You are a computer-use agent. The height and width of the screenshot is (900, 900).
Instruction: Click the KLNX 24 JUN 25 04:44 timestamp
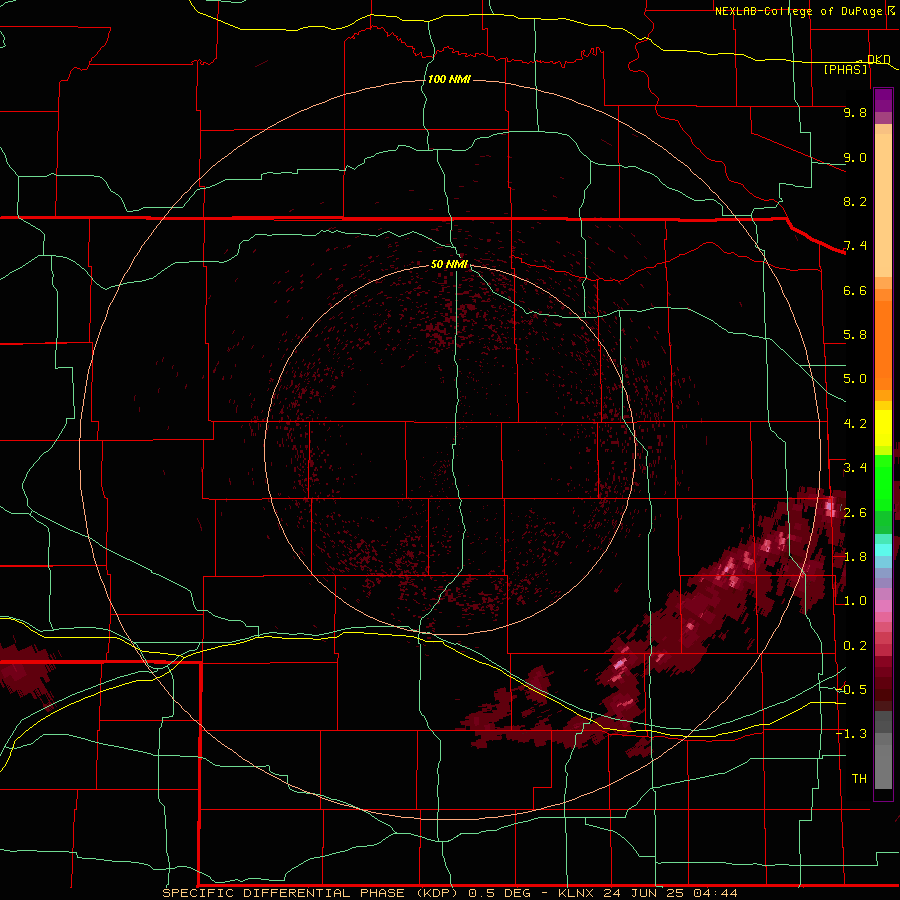pyautogui.click(x=648, y=893)
